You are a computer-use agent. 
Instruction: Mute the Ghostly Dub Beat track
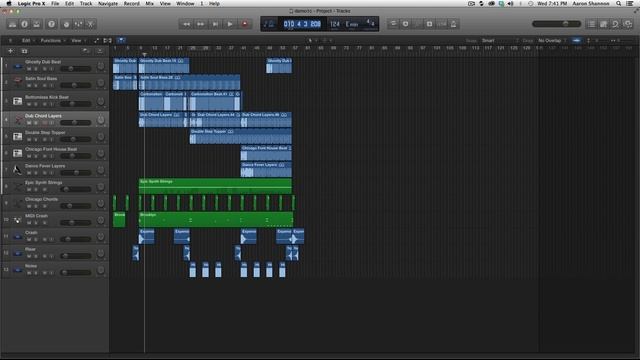29,69
